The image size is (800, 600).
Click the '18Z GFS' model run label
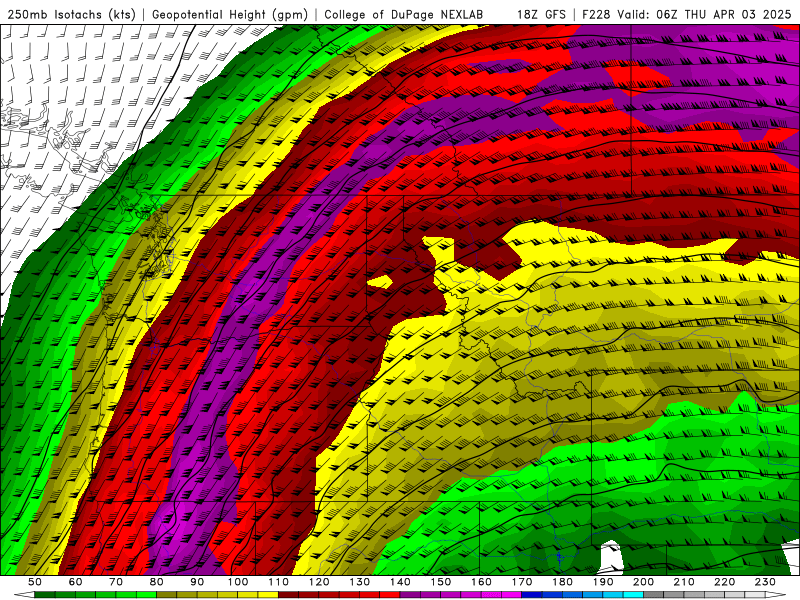pos(541,14)
